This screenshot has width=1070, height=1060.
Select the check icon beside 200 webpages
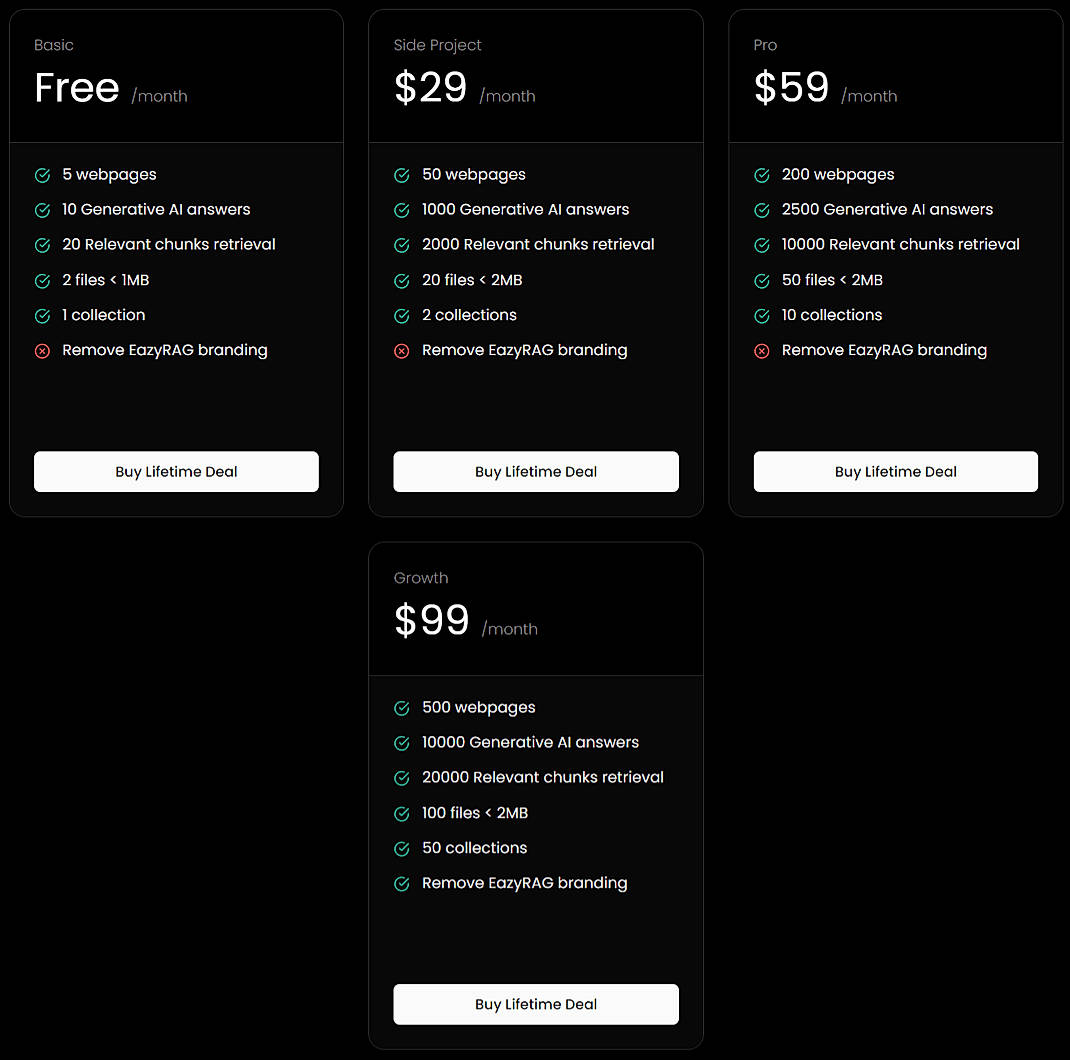tap(761, 174)
